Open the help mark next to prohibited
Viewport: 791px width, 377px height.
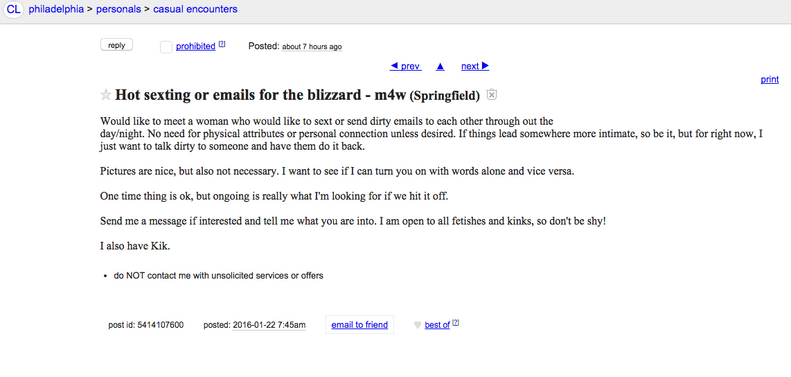pos(221,44)
